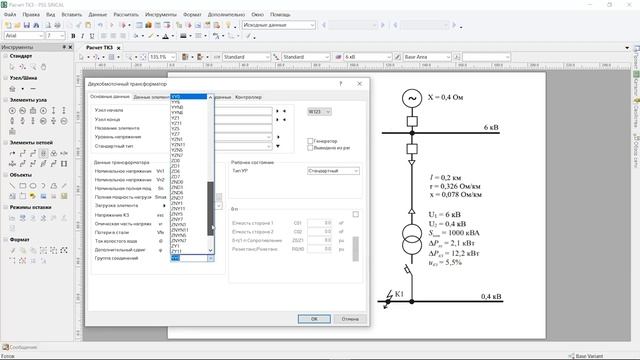640x360 pixels.
Task: Select the last icon in Элементы ветвей group
Action: coord(64,164)
